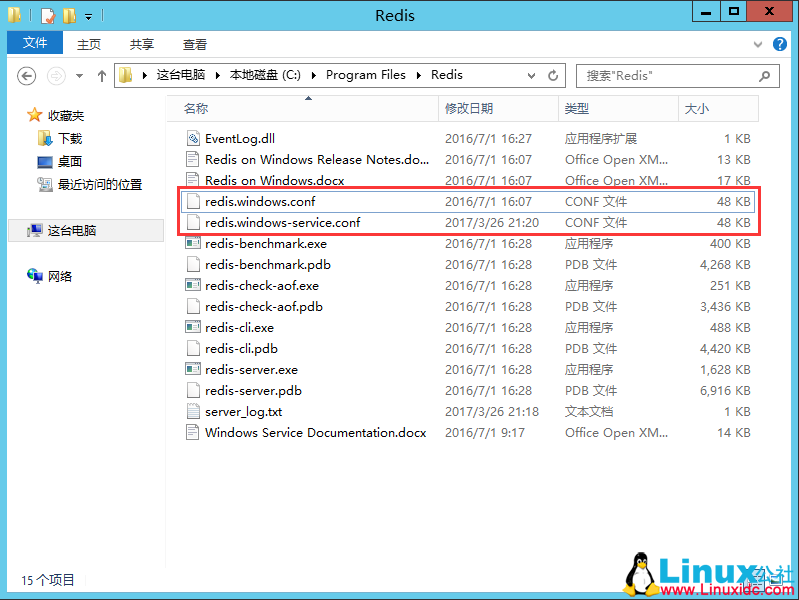Open the quick access toolbar customize dropdown

point(88,16)
